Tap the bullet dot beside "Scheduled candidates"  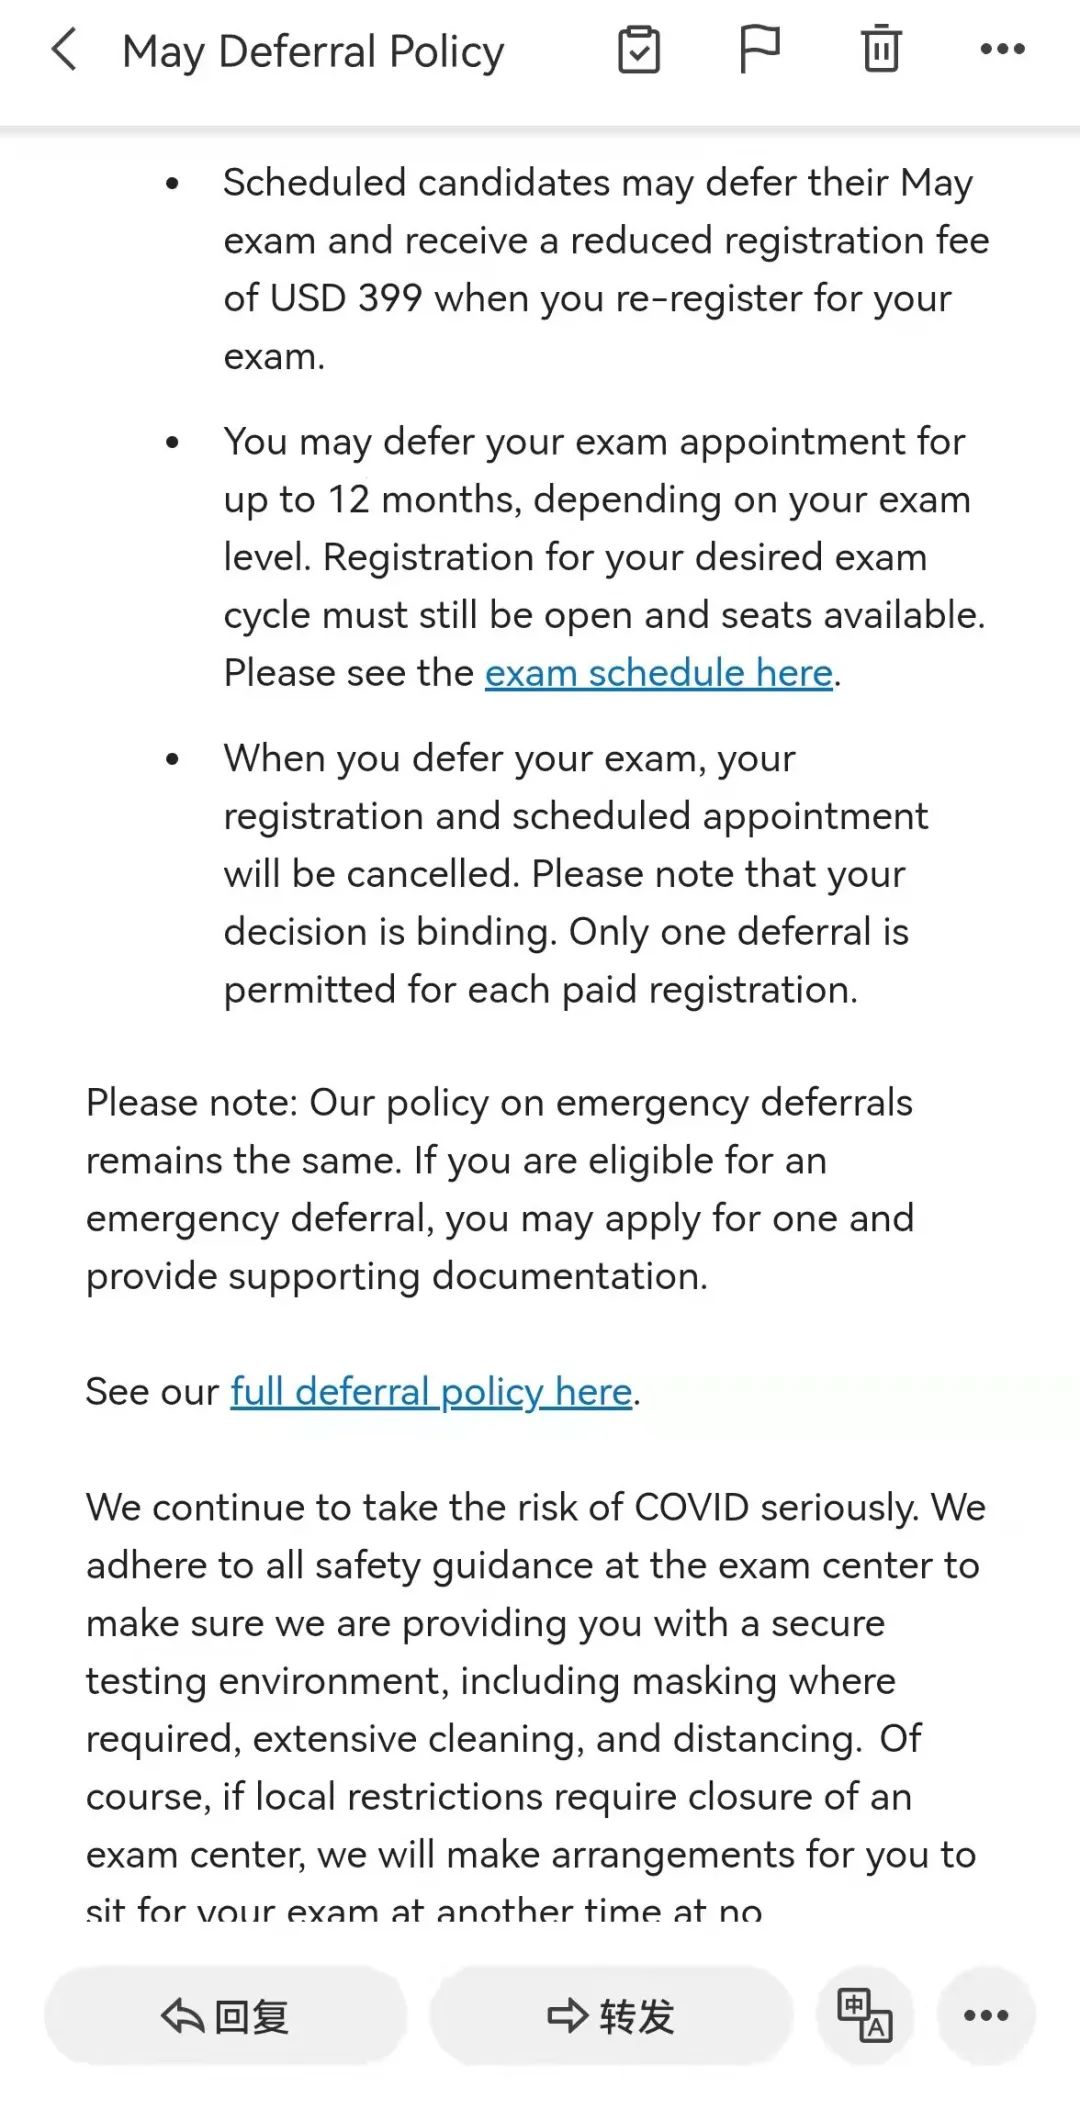(x=173, y=184)
